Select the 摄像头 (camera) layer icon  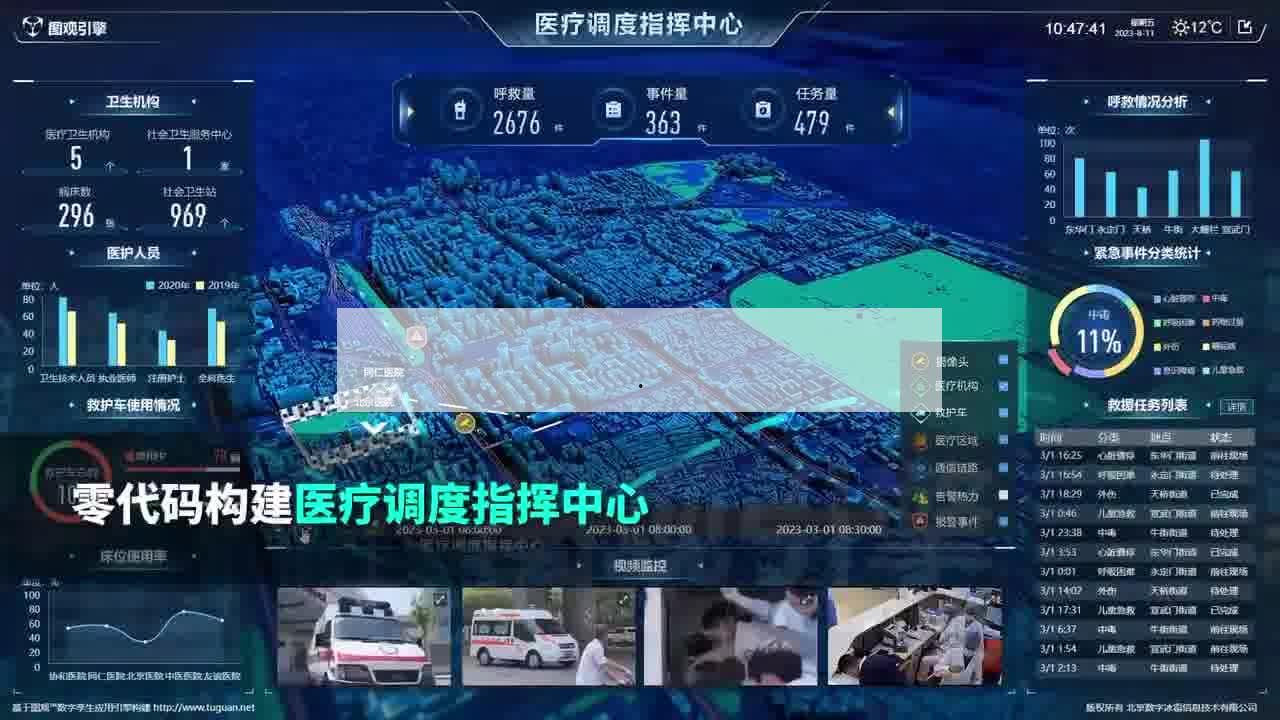point(918,361)
